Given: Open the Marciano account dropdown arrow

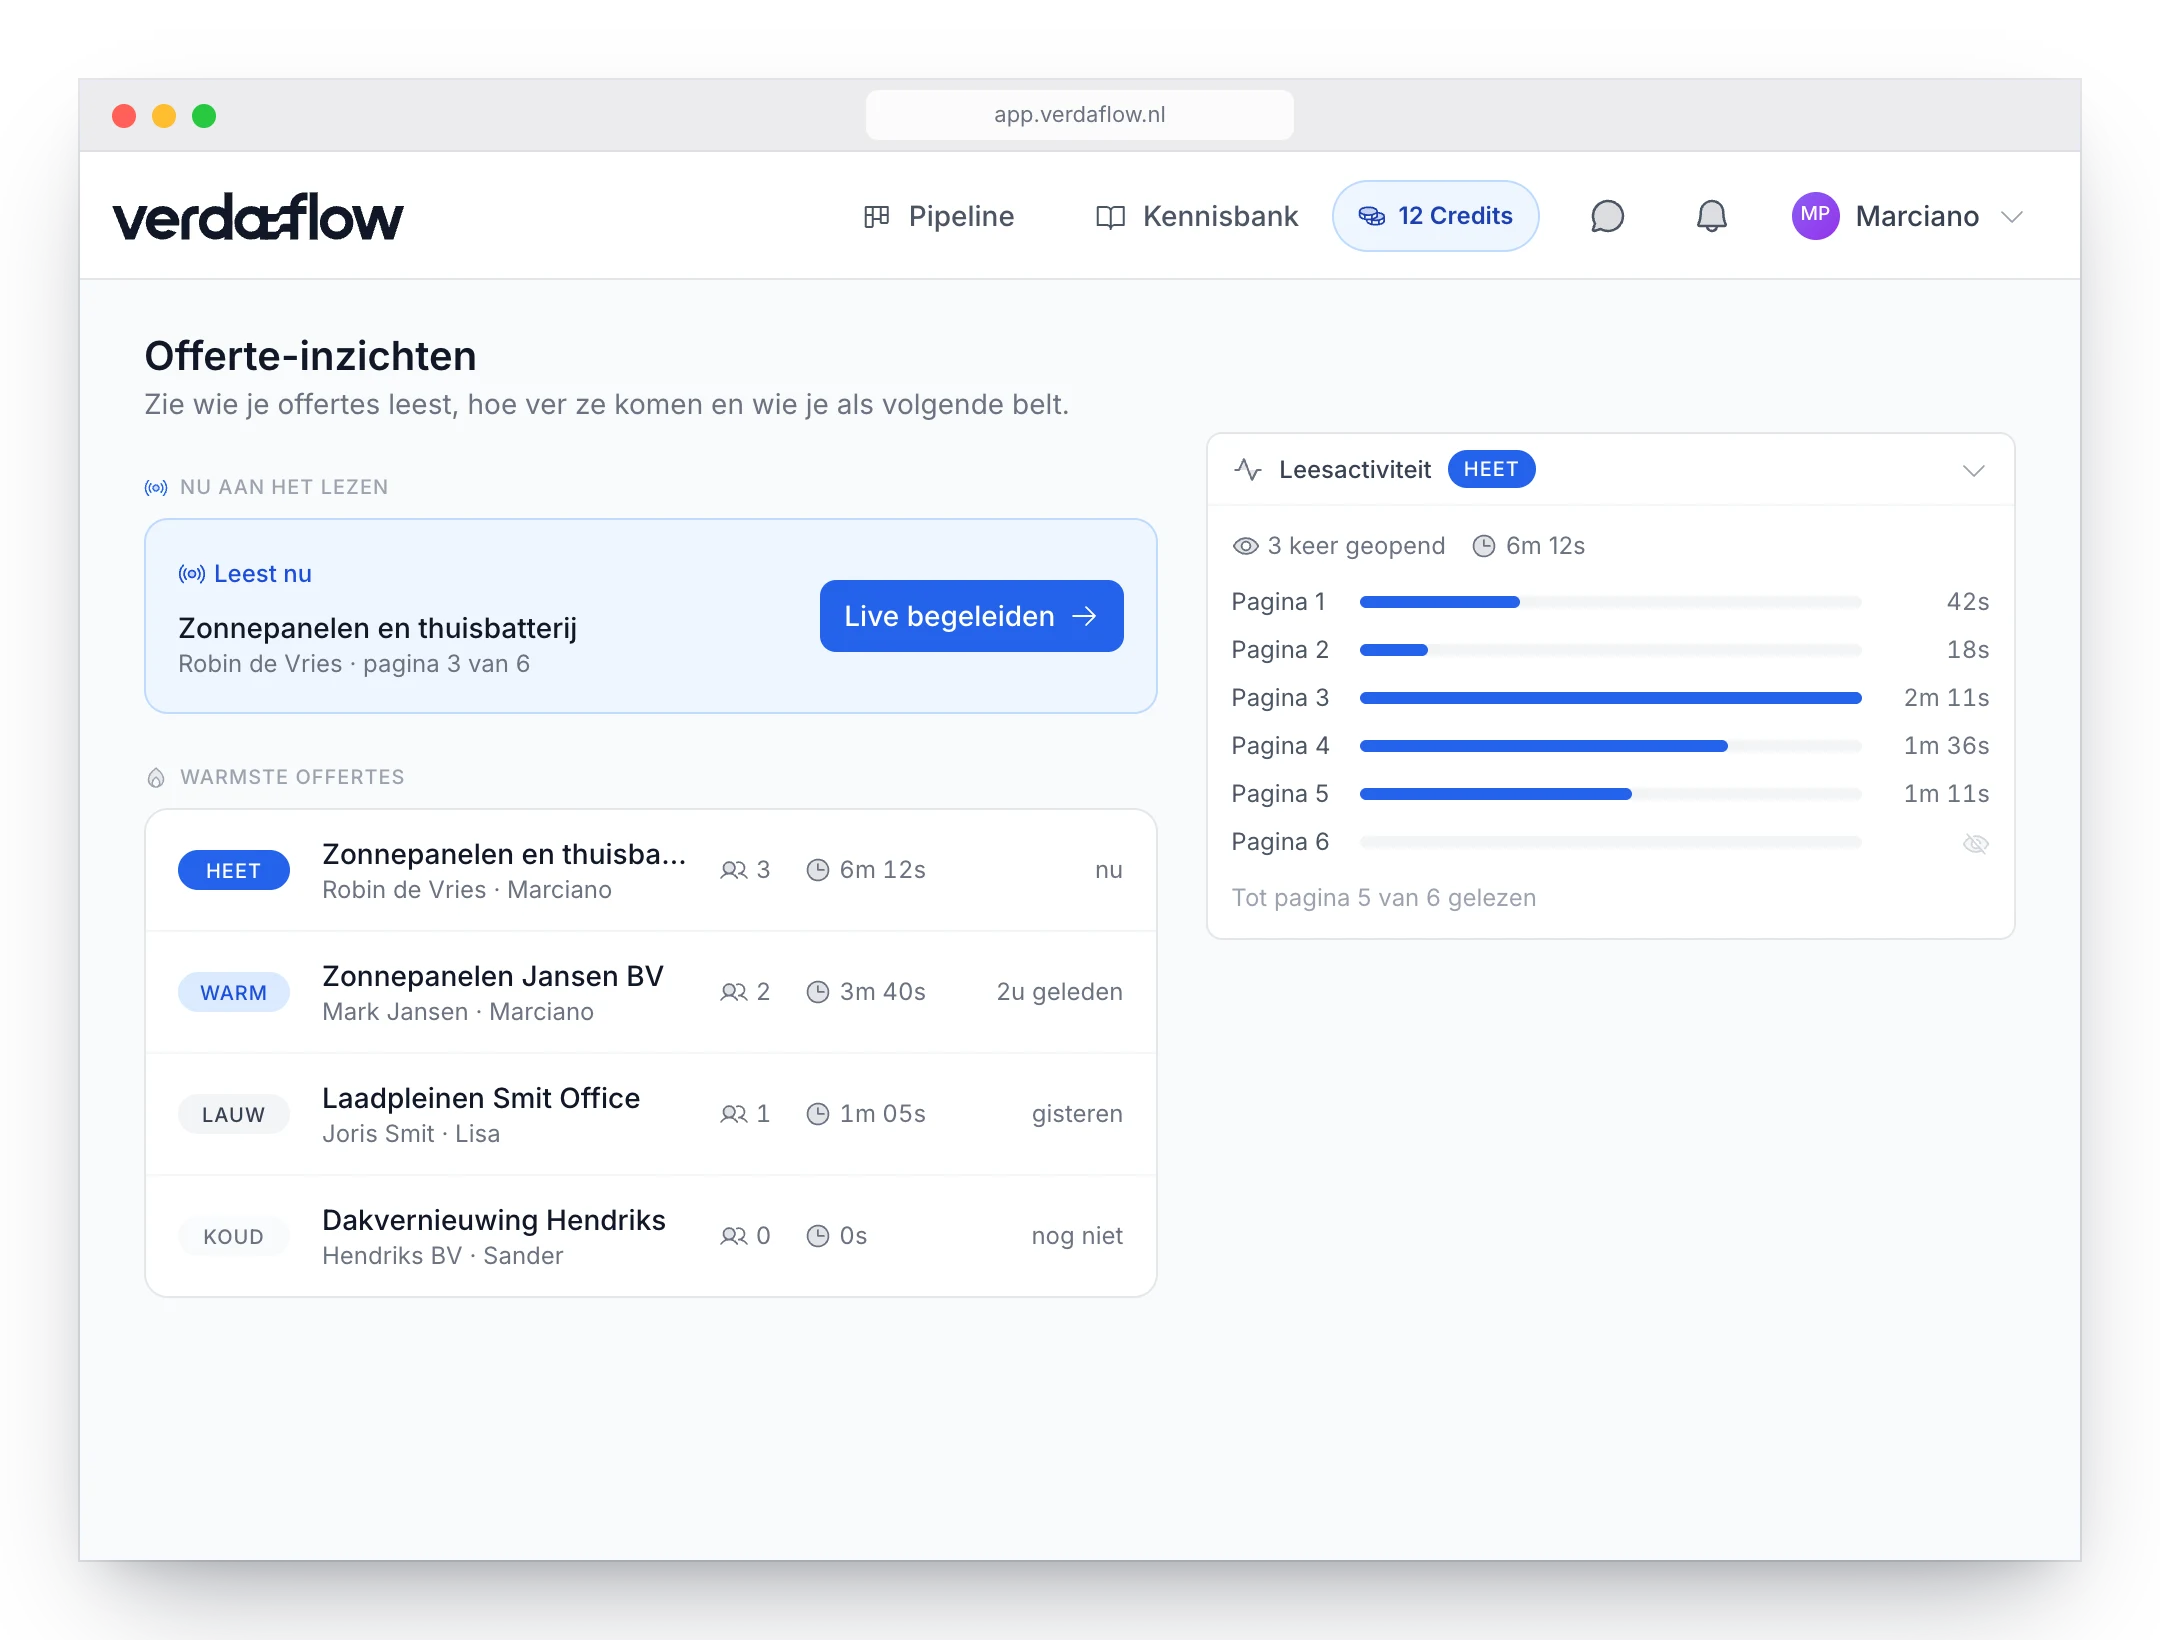Looking at the screenshot, I should pos(2012,217).
